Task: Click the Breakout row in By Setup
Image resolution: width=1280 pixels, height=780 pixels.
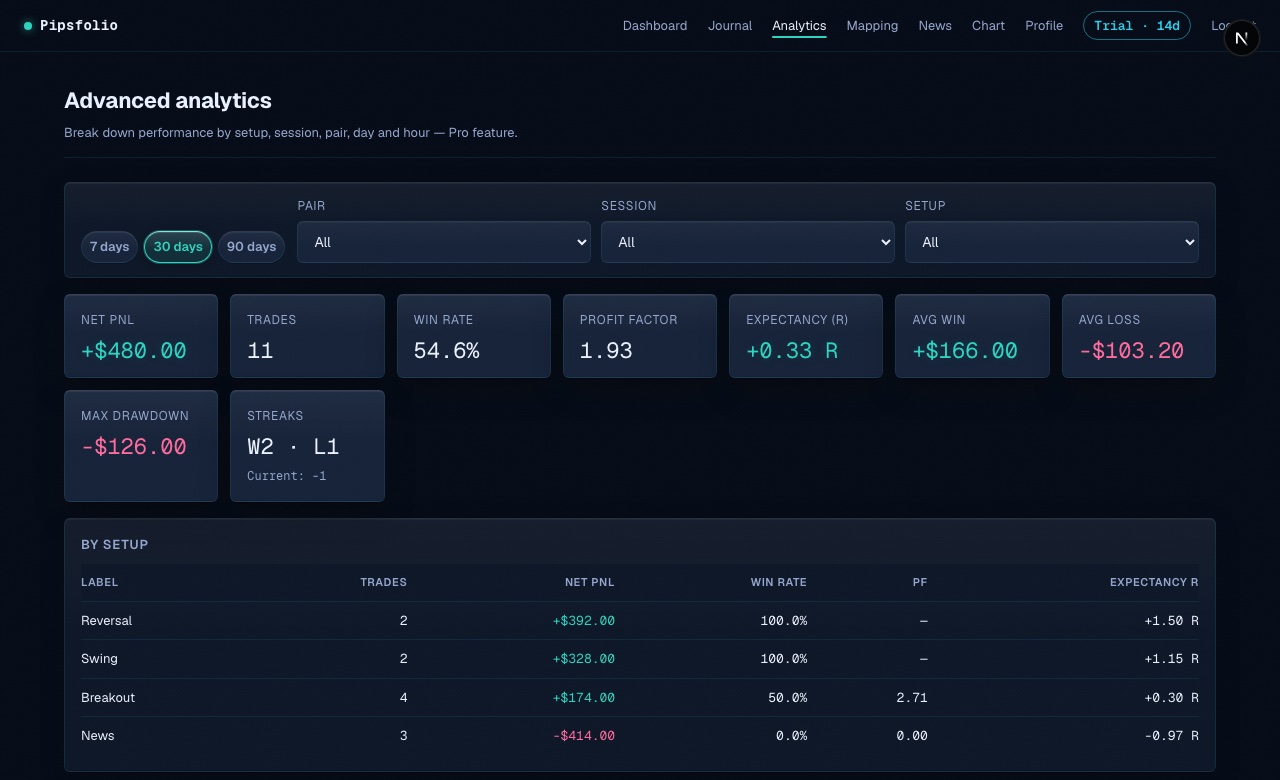Action: [640, 698]
